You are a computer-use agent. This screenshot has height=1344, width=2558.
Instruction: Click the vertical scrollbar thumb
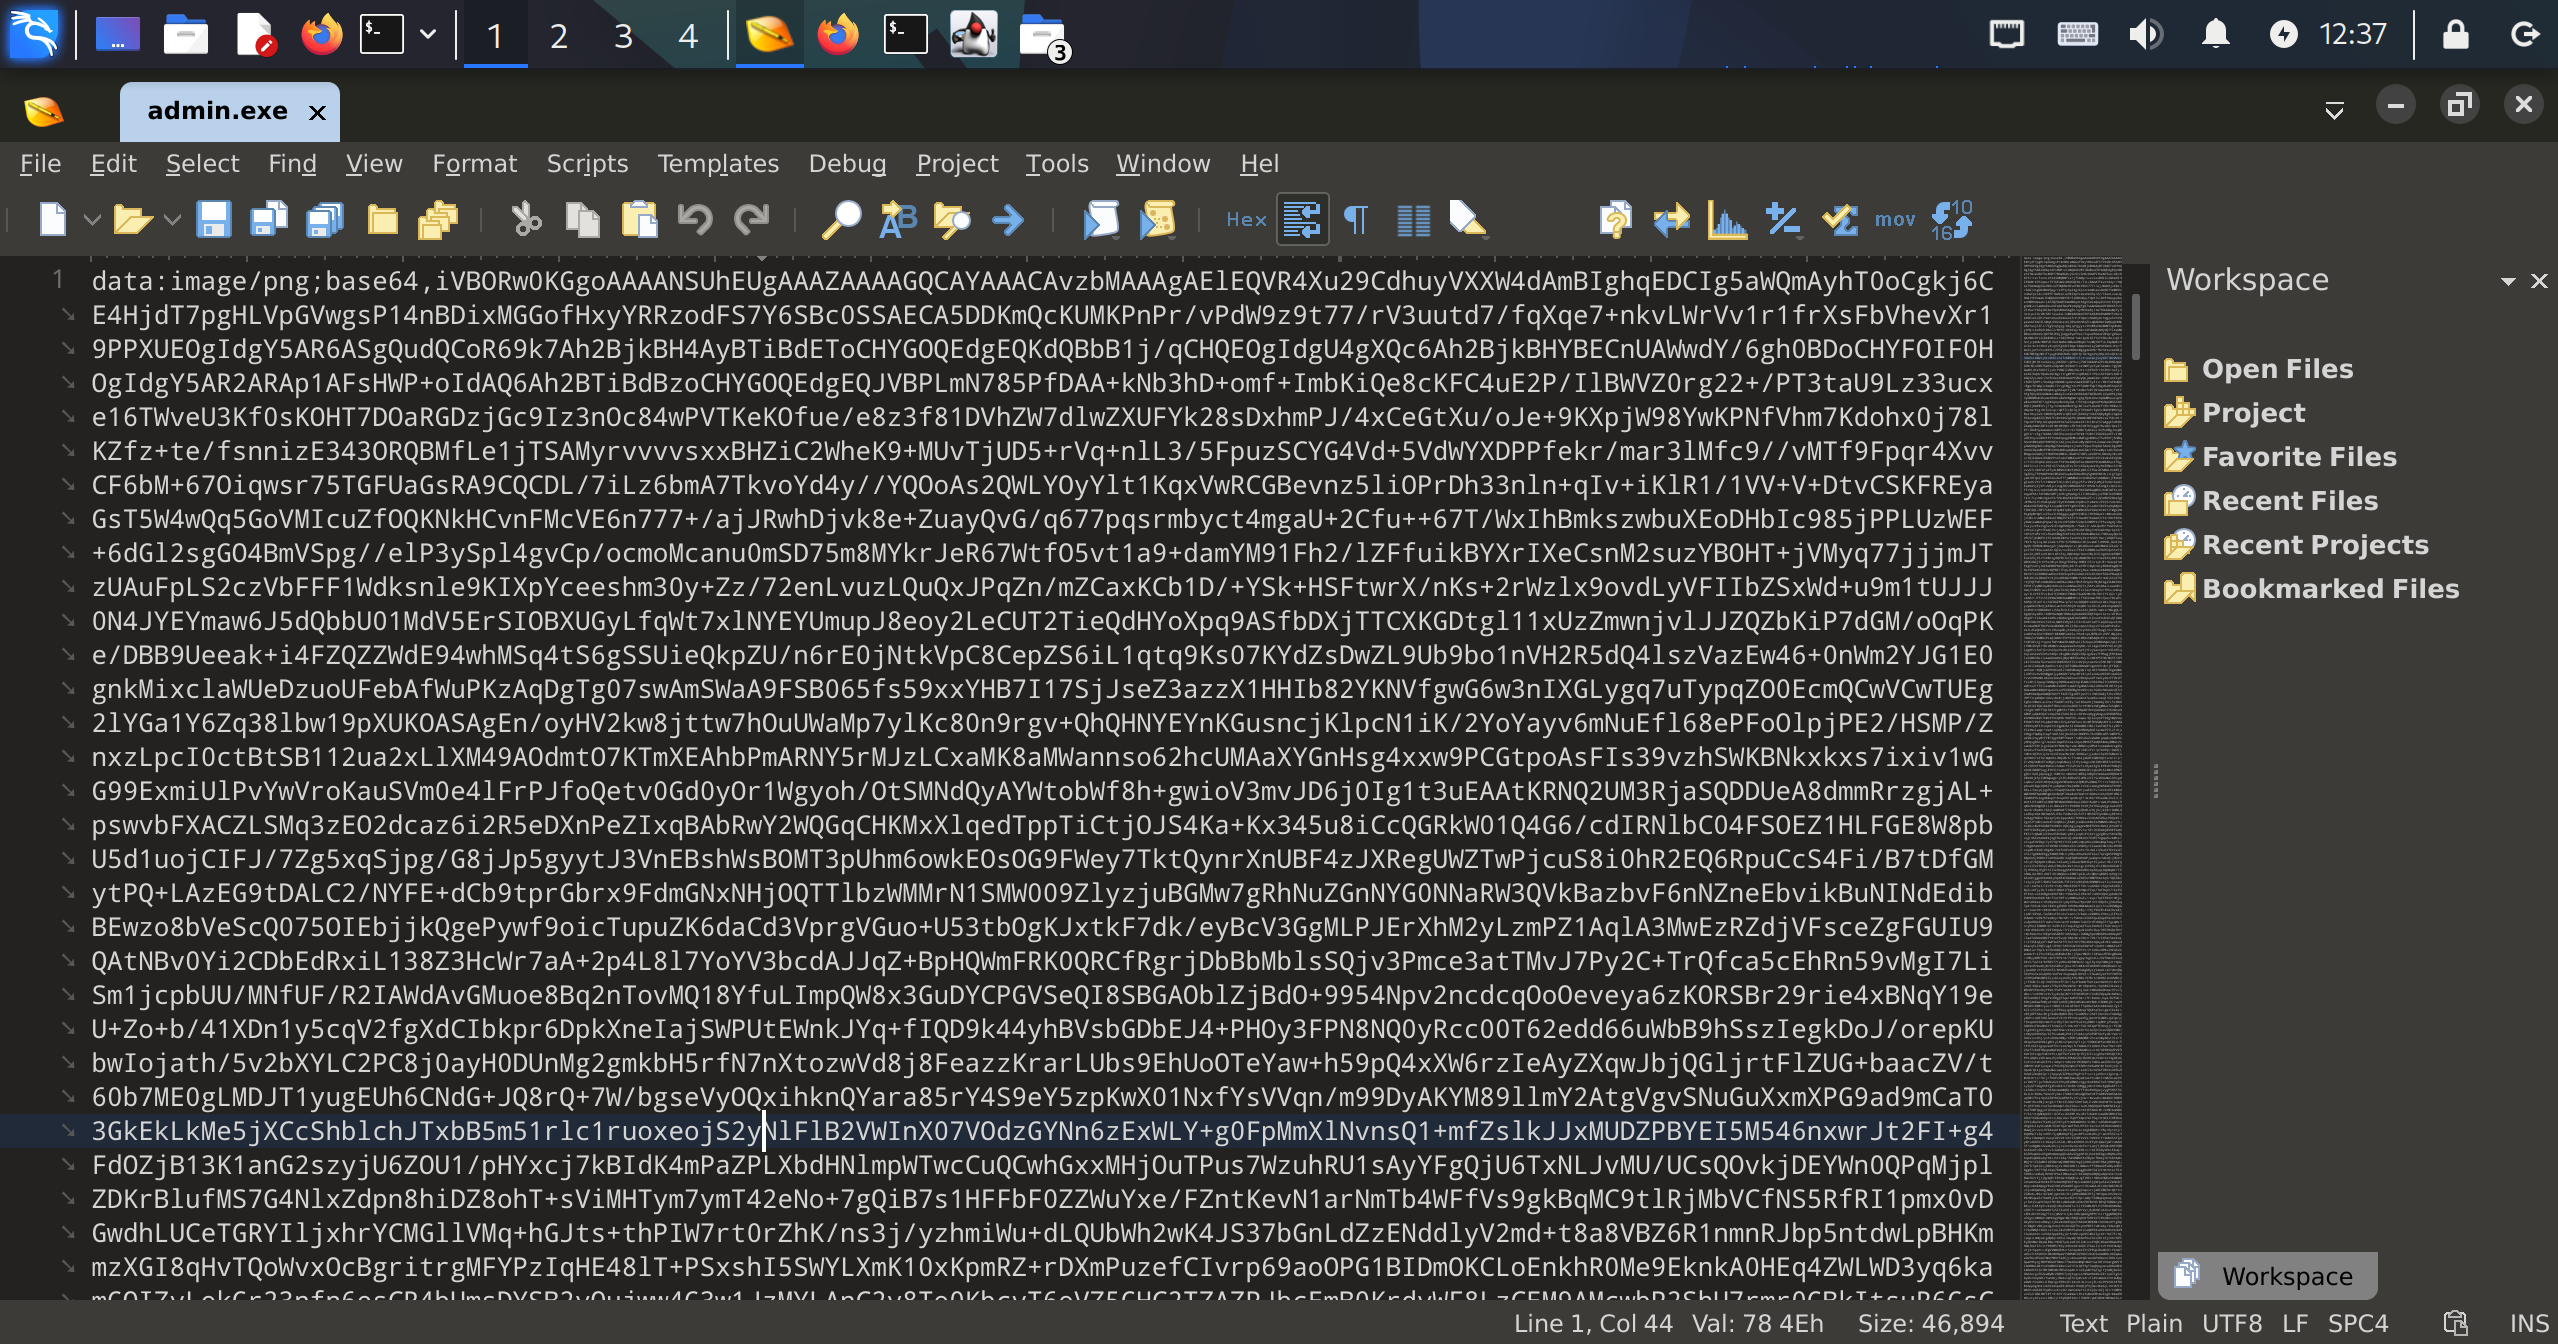[x=2136, y=325]
